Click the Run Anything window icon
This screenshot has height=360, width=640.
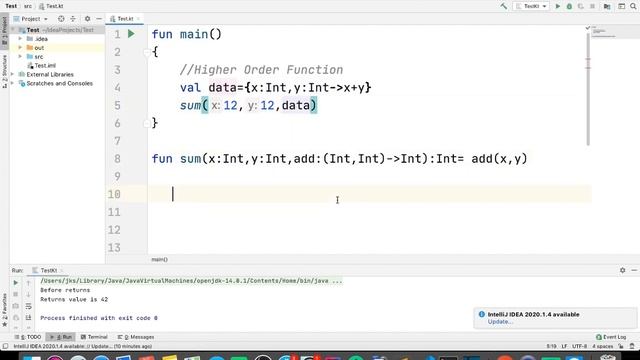(621, 6)
